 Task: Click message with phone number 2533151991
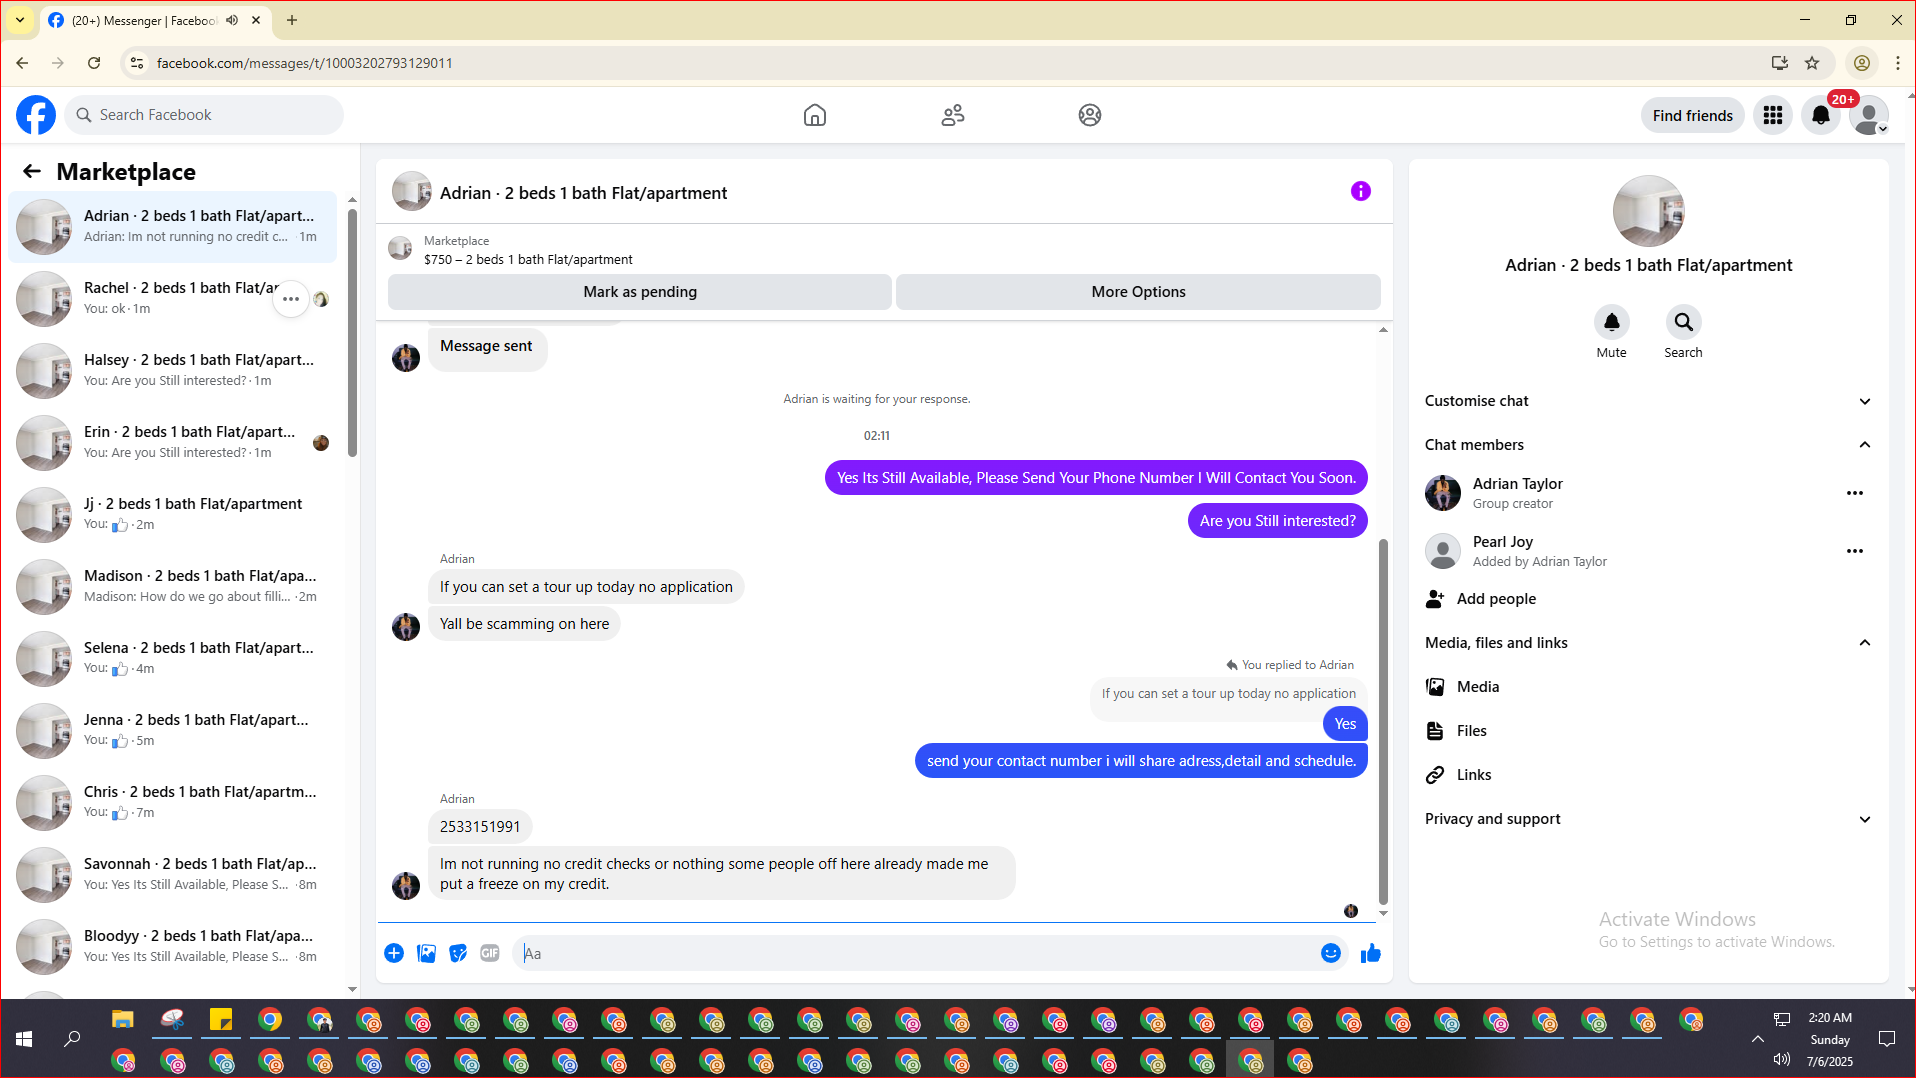point(480,827)
